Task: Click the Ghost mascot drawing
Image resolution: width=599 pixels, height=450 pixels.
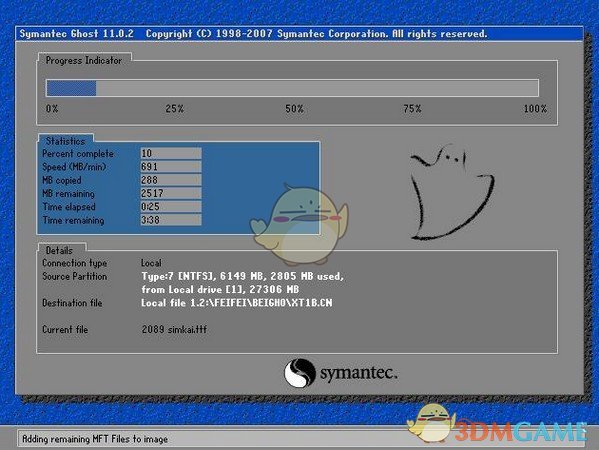Action: click(452, 192)
